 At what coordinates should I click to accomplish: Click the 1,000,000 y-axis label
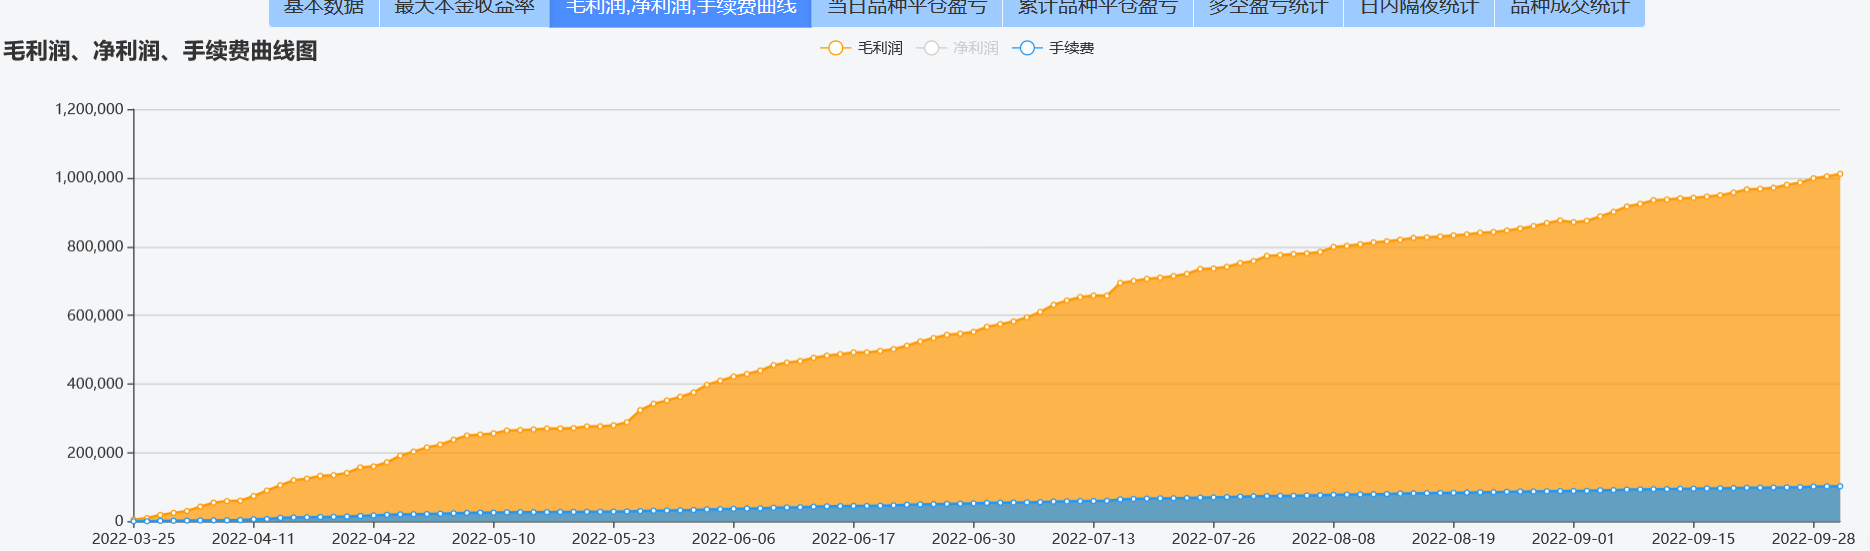(x=89, y=178)
